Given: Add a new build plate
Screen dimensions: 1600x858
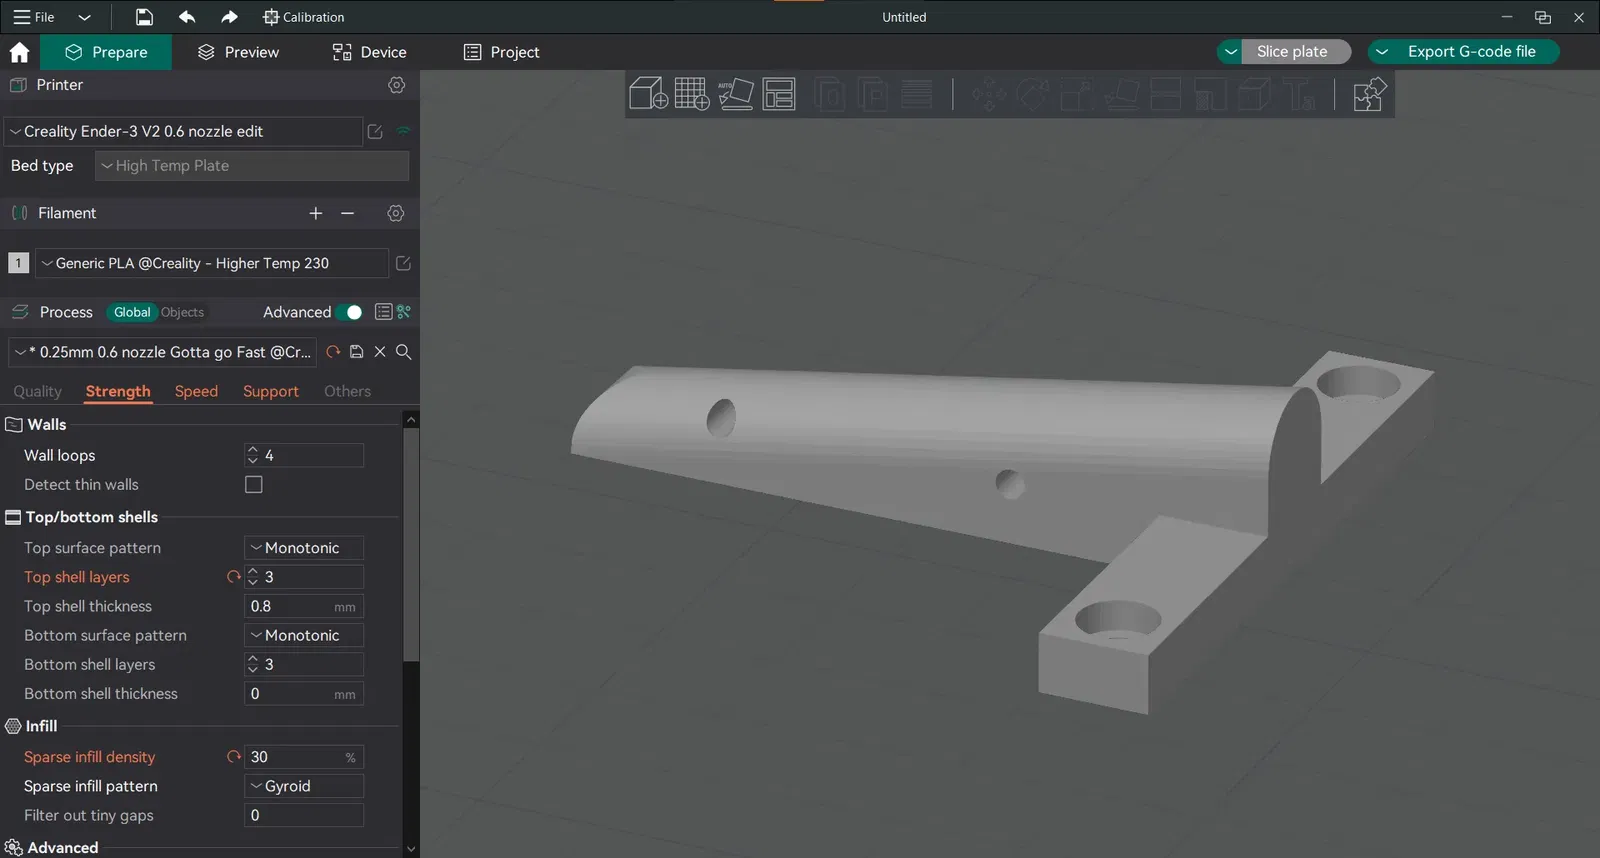Looking at the screenshot, I should [692, 94].
